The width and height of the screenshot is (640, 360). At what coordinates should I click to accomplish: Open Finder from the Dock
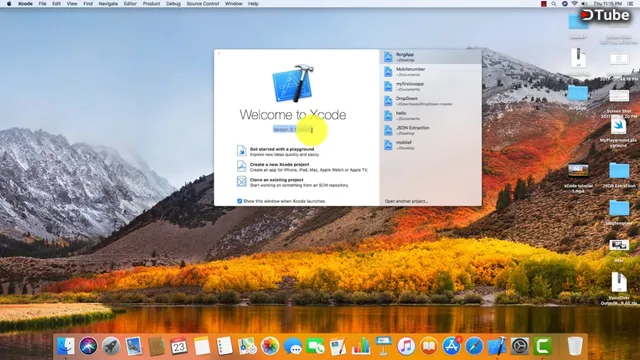(65, 346)
